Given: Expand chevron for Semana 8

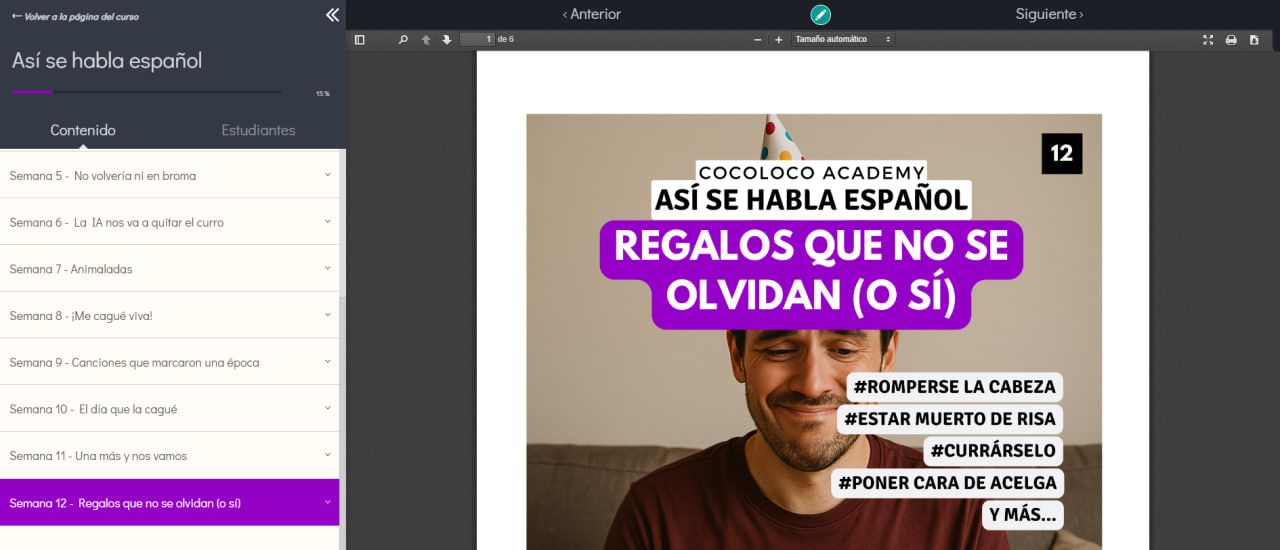Looking at the screenshot, I should coord(327,314).
